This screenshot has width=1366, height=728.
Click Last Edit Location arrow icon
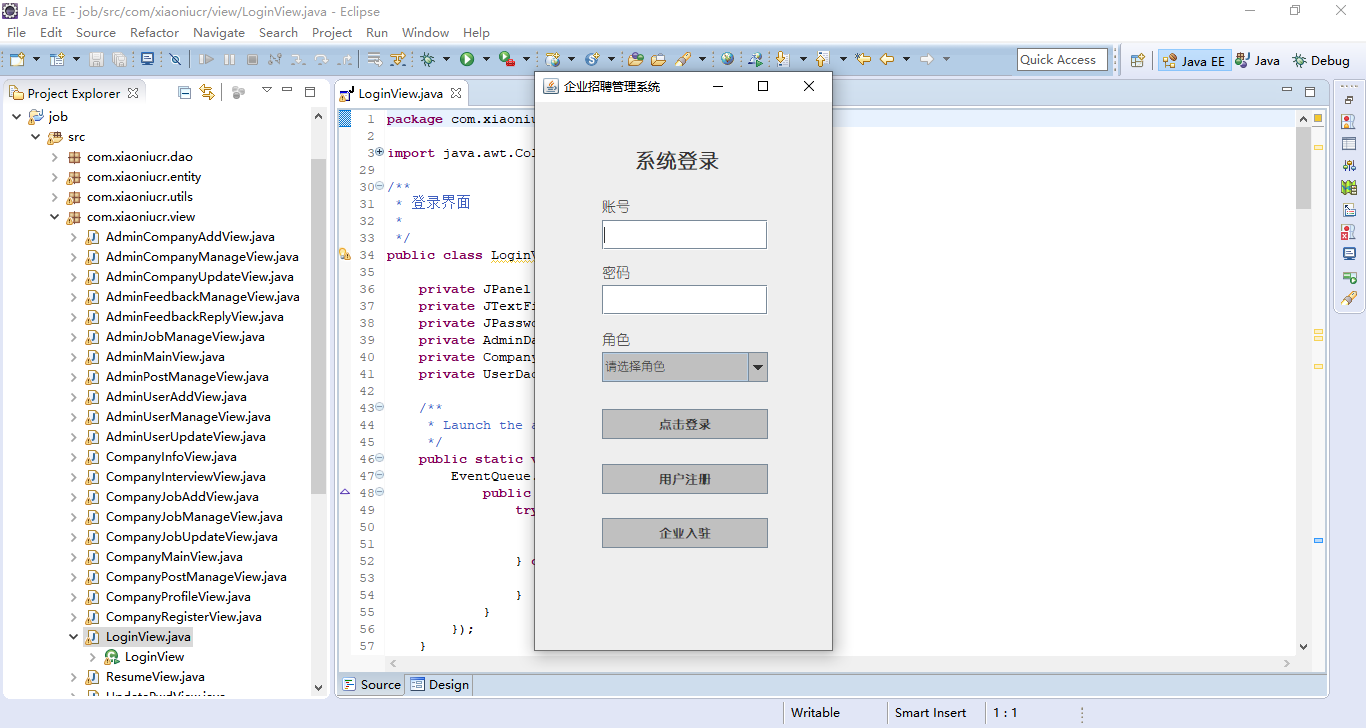(863, 59)
